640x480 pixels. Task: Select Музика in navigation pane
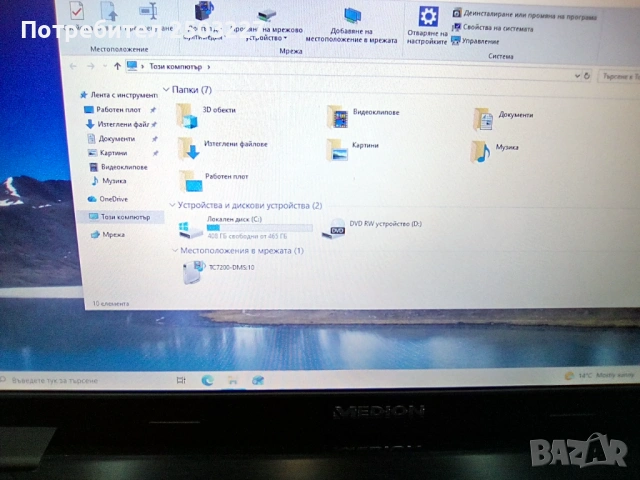tap(109, 181)
